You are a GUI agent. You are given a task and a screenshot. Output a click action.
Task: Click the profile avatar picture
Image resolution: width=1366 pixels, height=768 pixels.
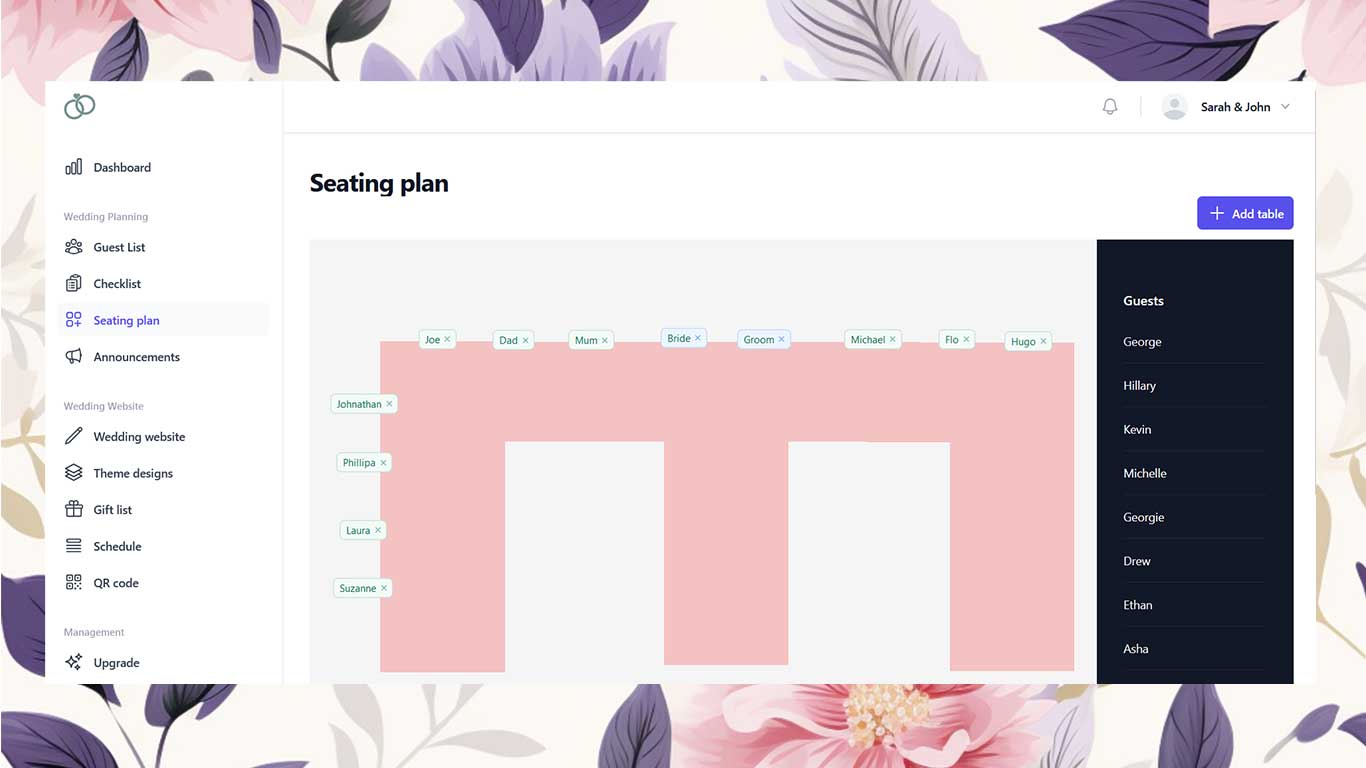1174,106
